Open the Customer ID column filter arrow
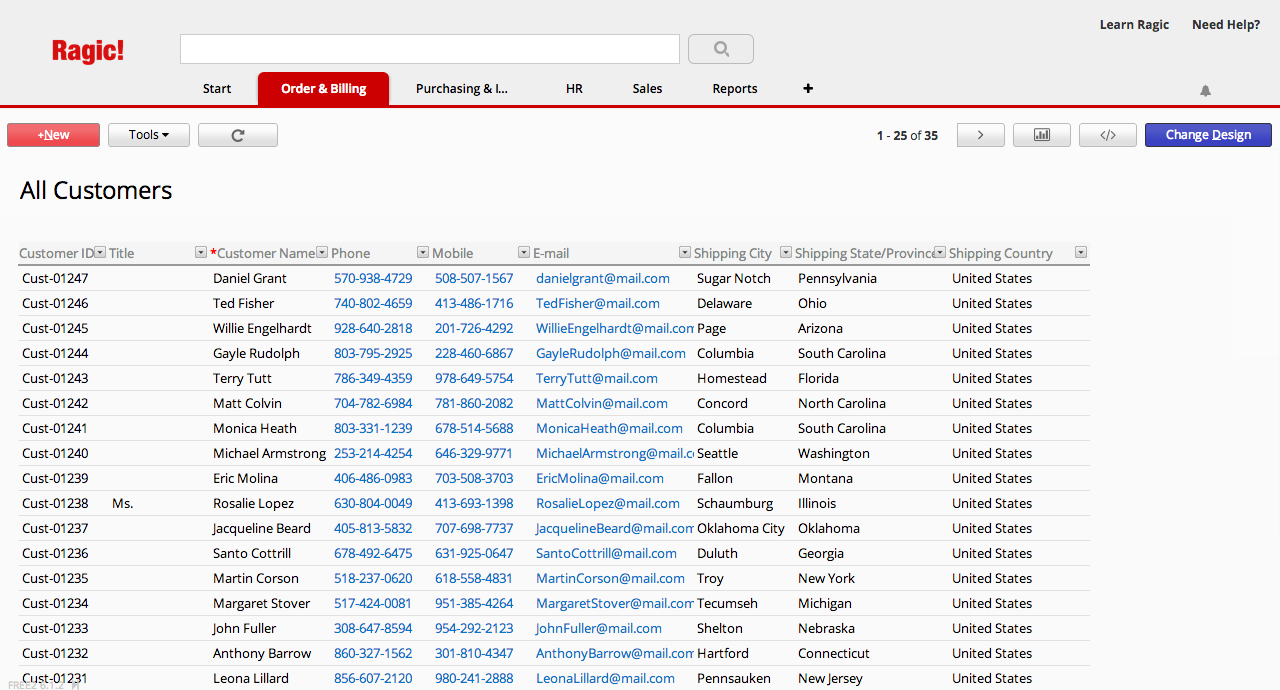This screenshot has height=690, width=1280. [100, 253]
